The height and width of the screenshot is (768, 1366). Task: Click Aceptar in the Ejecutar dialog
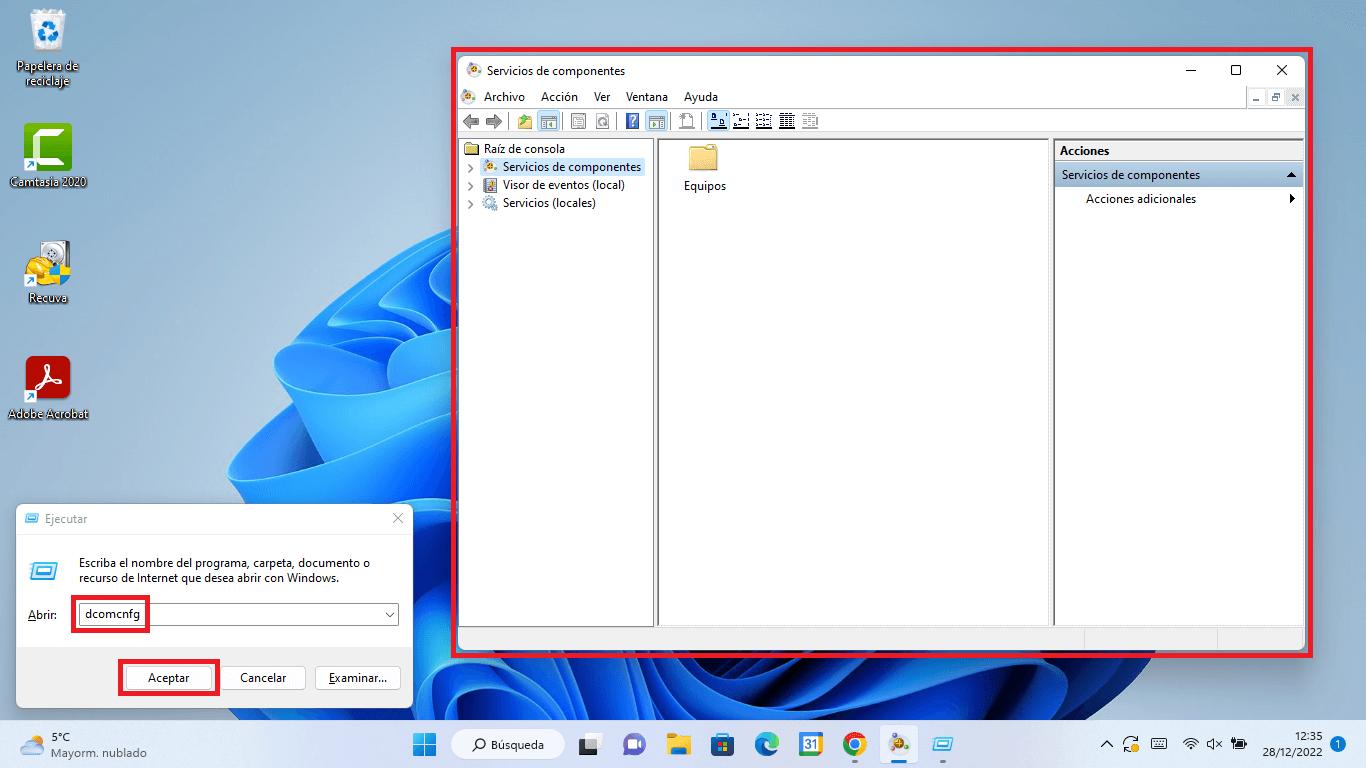tap(169, 678)
